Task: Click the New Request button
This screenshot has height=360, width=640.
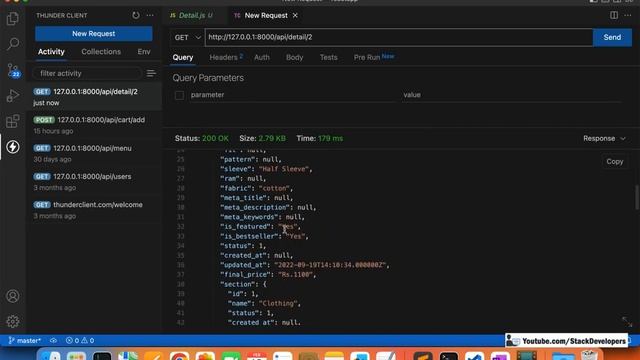Action: point(93,34)
